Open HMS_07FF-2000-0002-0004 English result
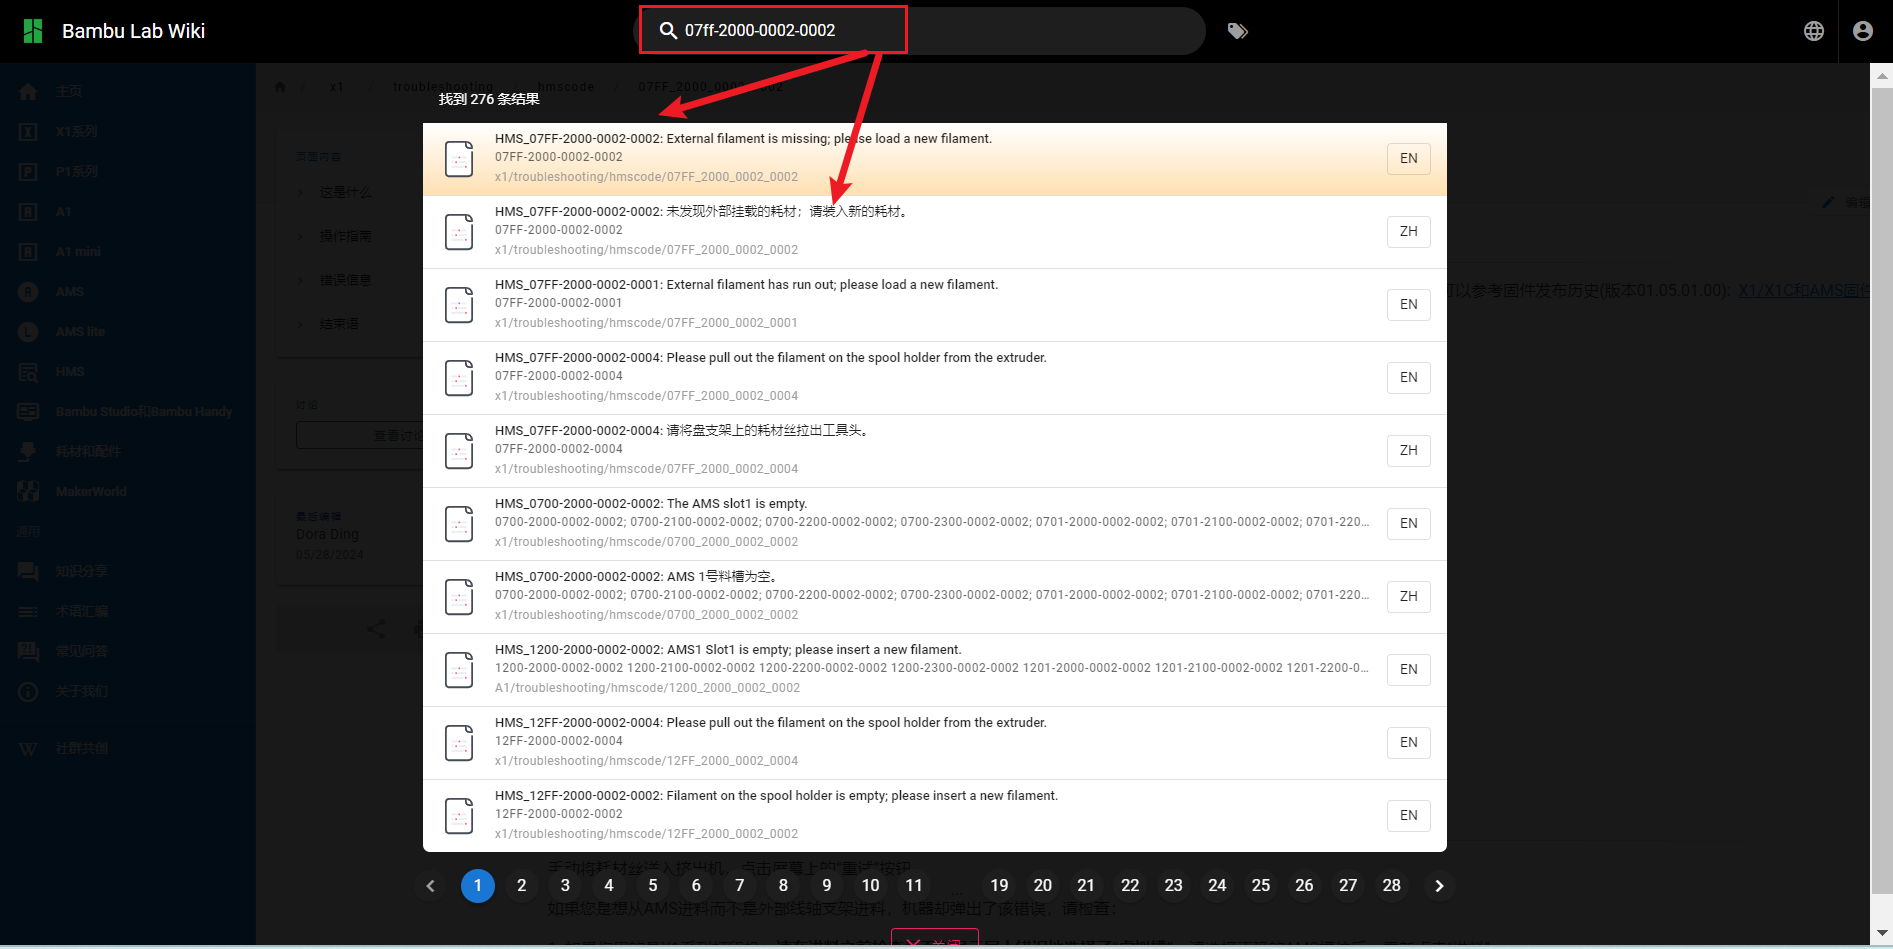This screenshot has width=1893, height=949. tap(935, 378)
